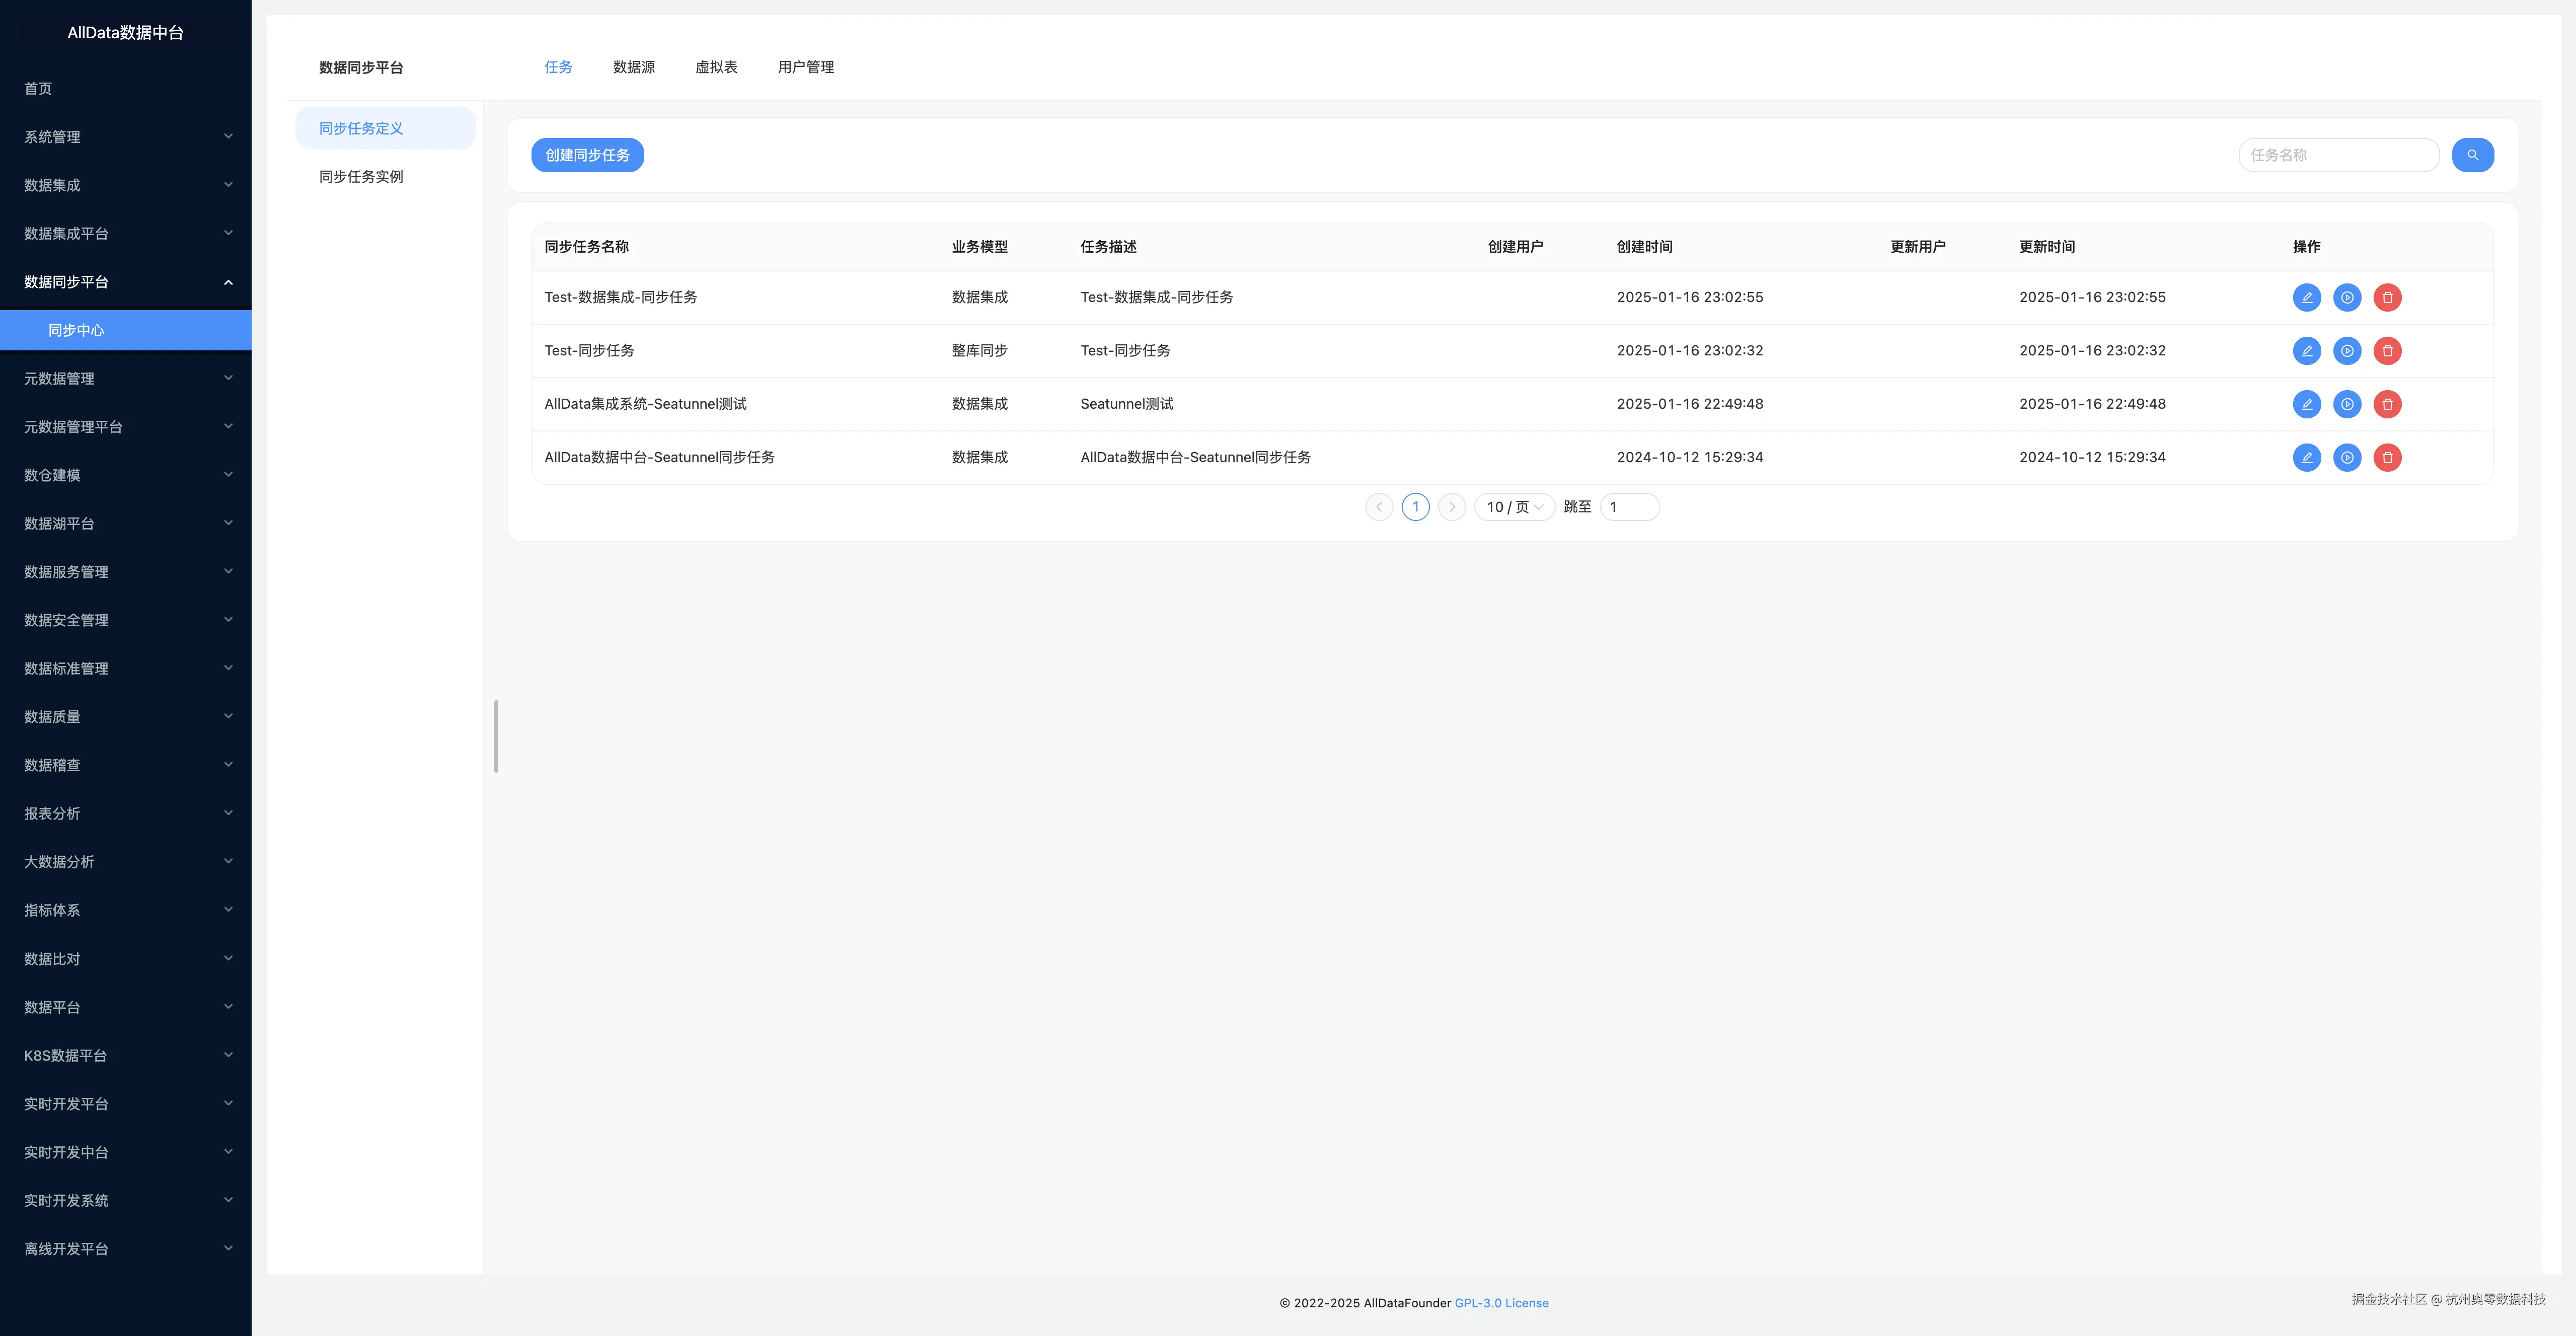The height and width of the screenshot is (1336, 2576).
Task: Click the 创建同步任务 button
Action: pyautogui.click(x=587, y=155)
